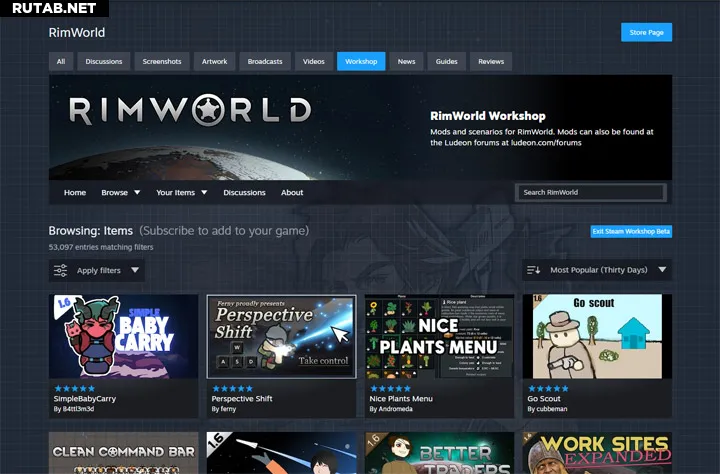Click the five-star rating under SimpleBabyCarry
Viewport: 720px width, 474px height.
click(75, 388)
